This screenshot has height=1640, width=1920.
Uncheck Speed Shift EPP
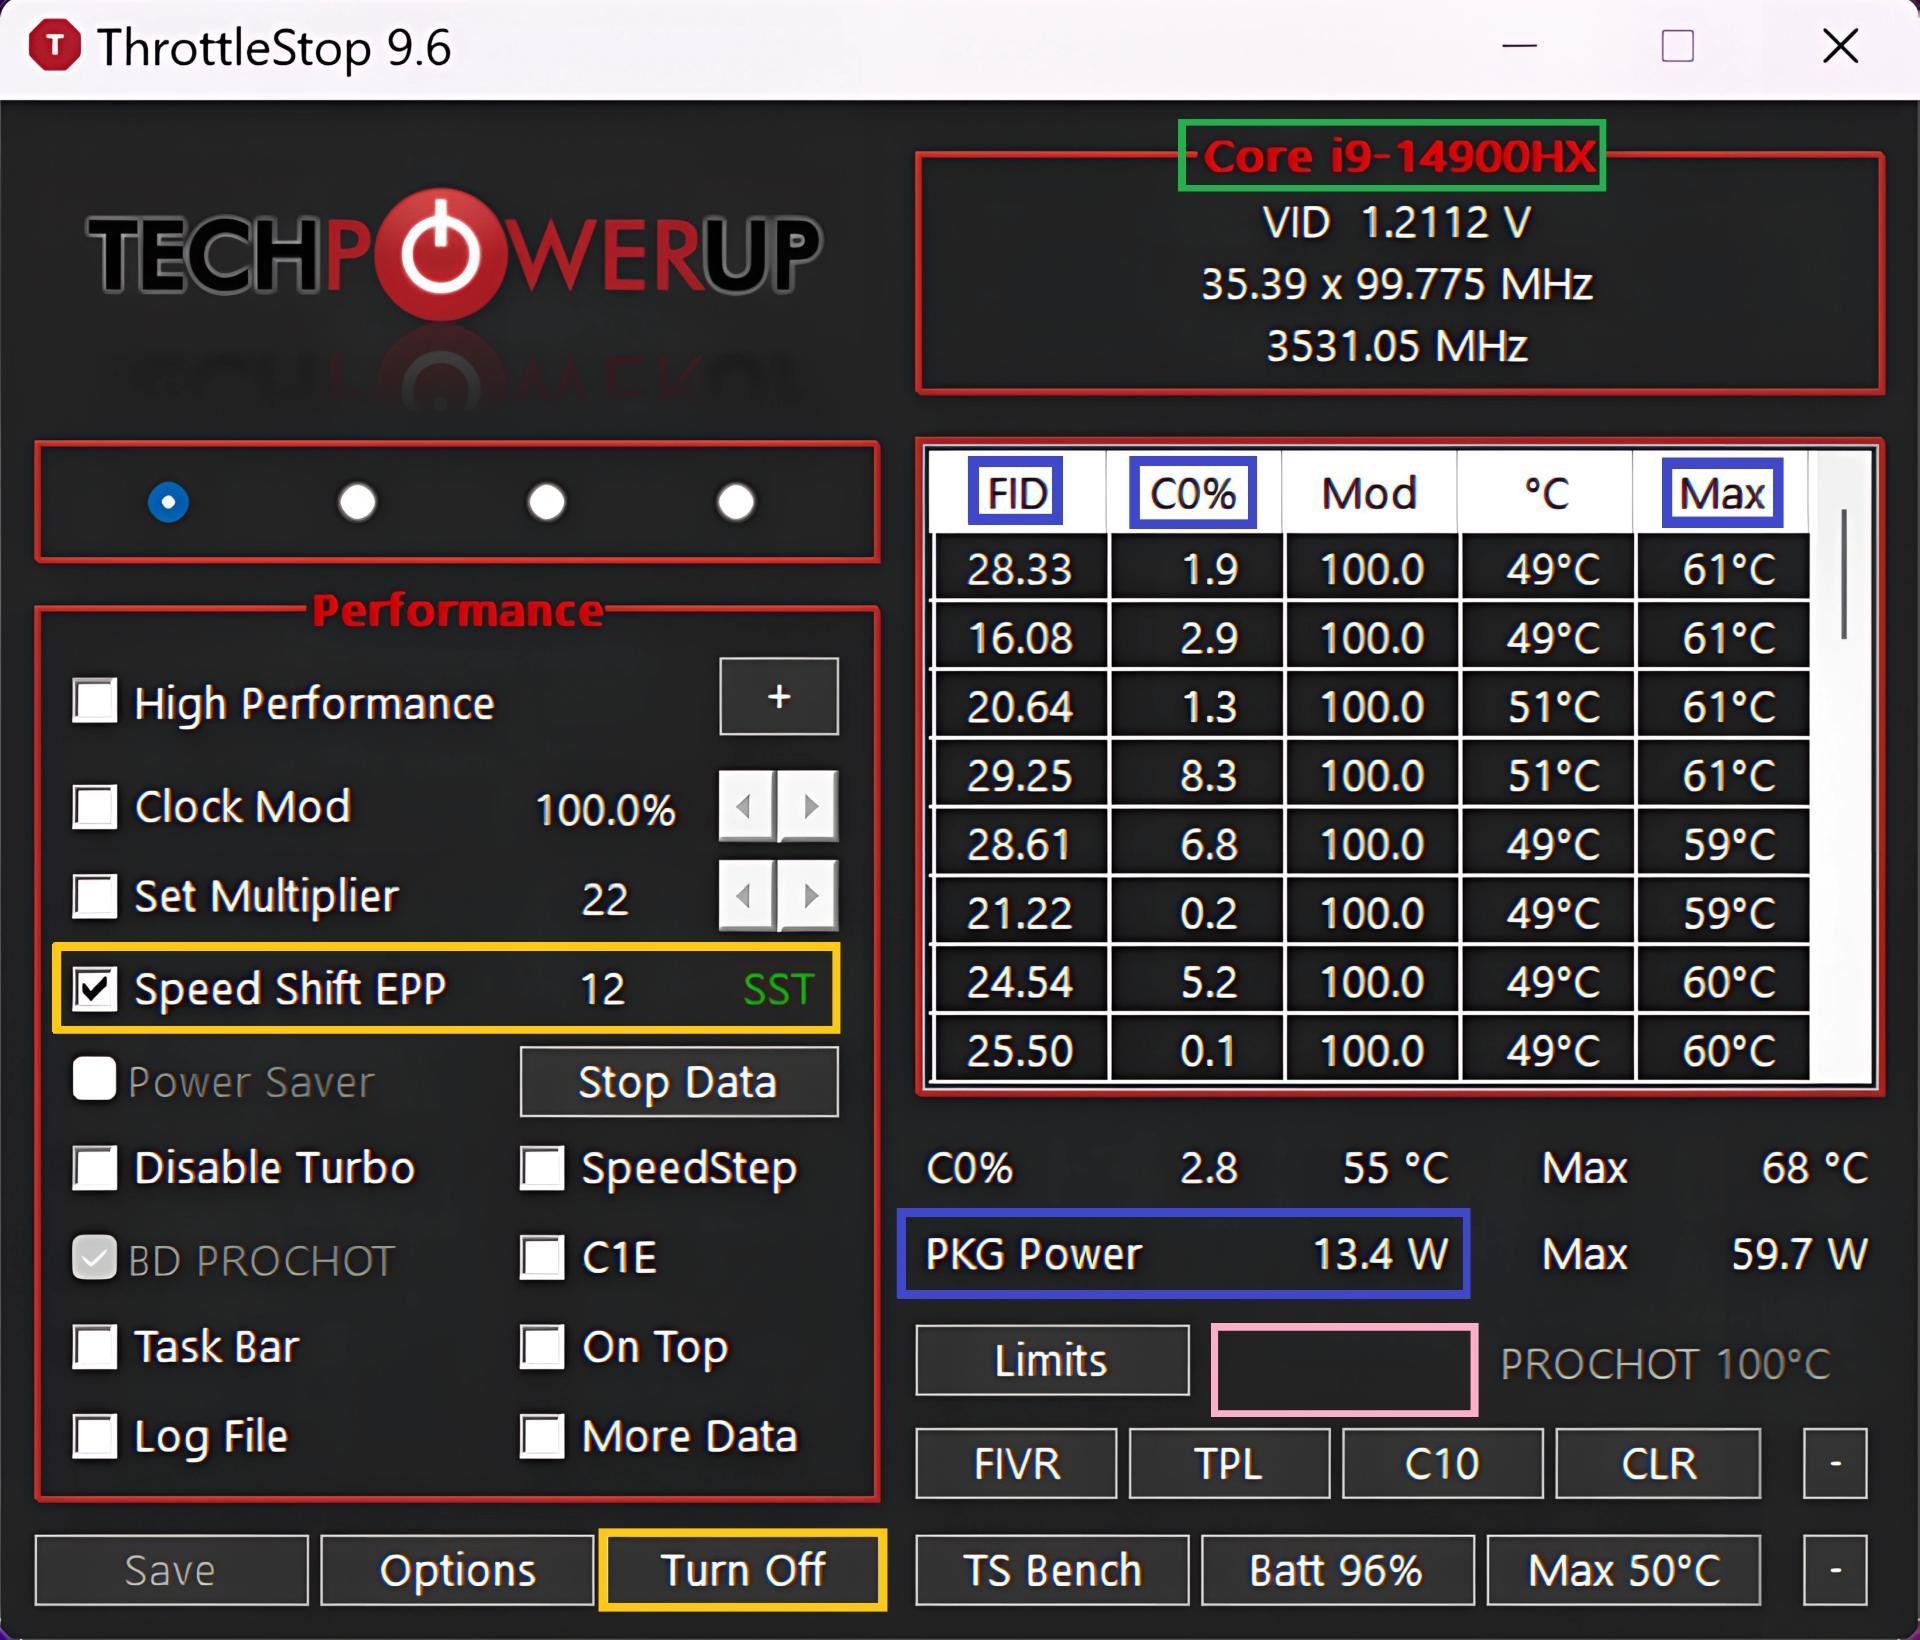click(x=95, y=989)
